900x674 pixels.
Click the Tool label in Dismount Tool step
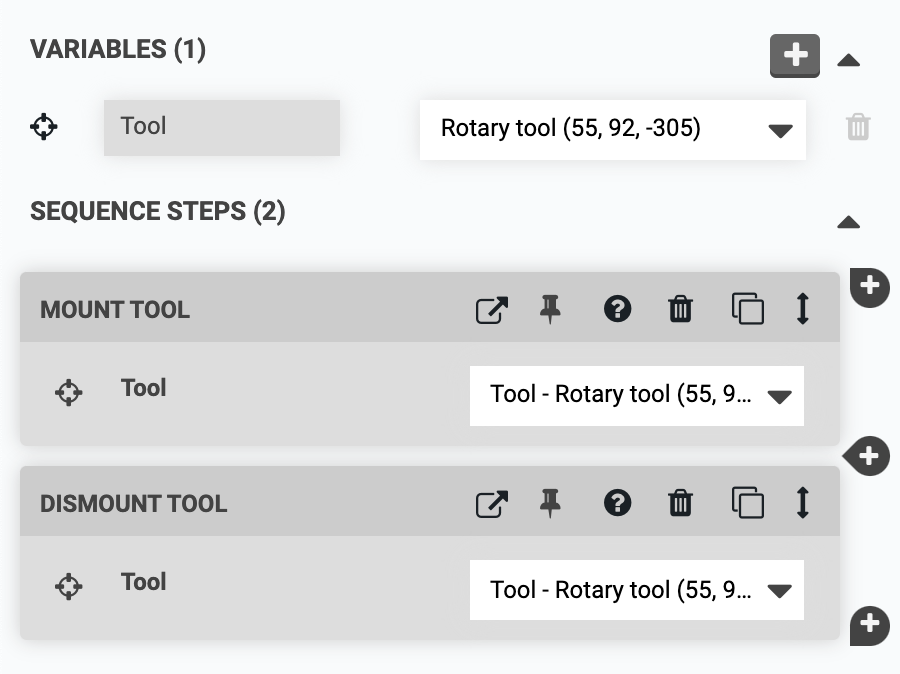(x=143, y=582)
